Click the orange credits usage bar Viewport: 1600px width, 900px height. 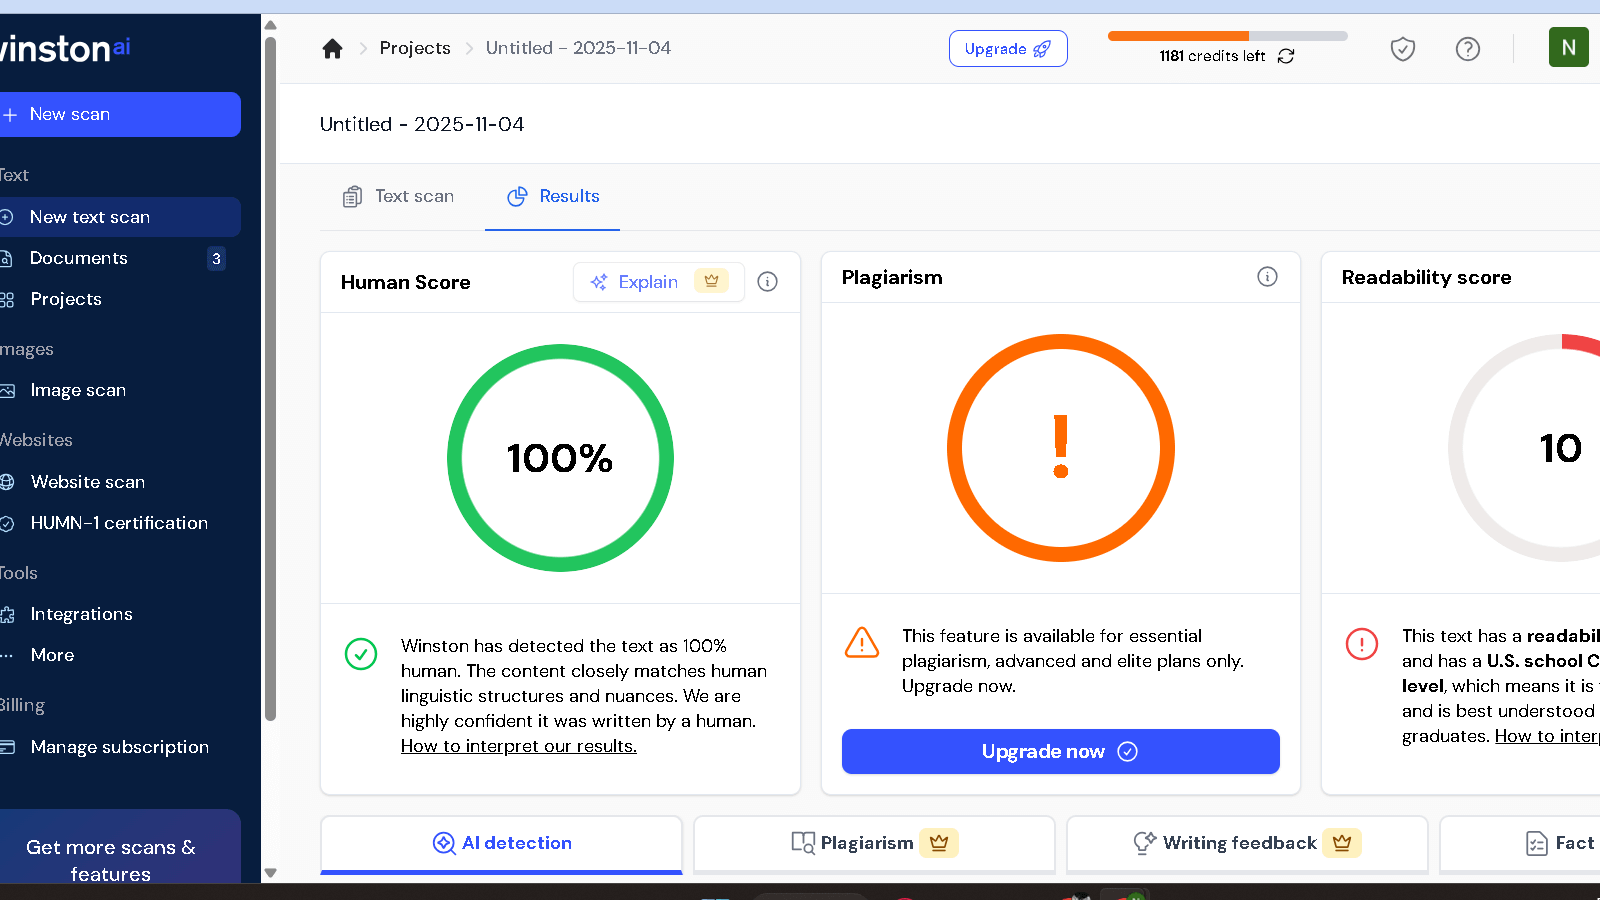[x=1180, y=35]
